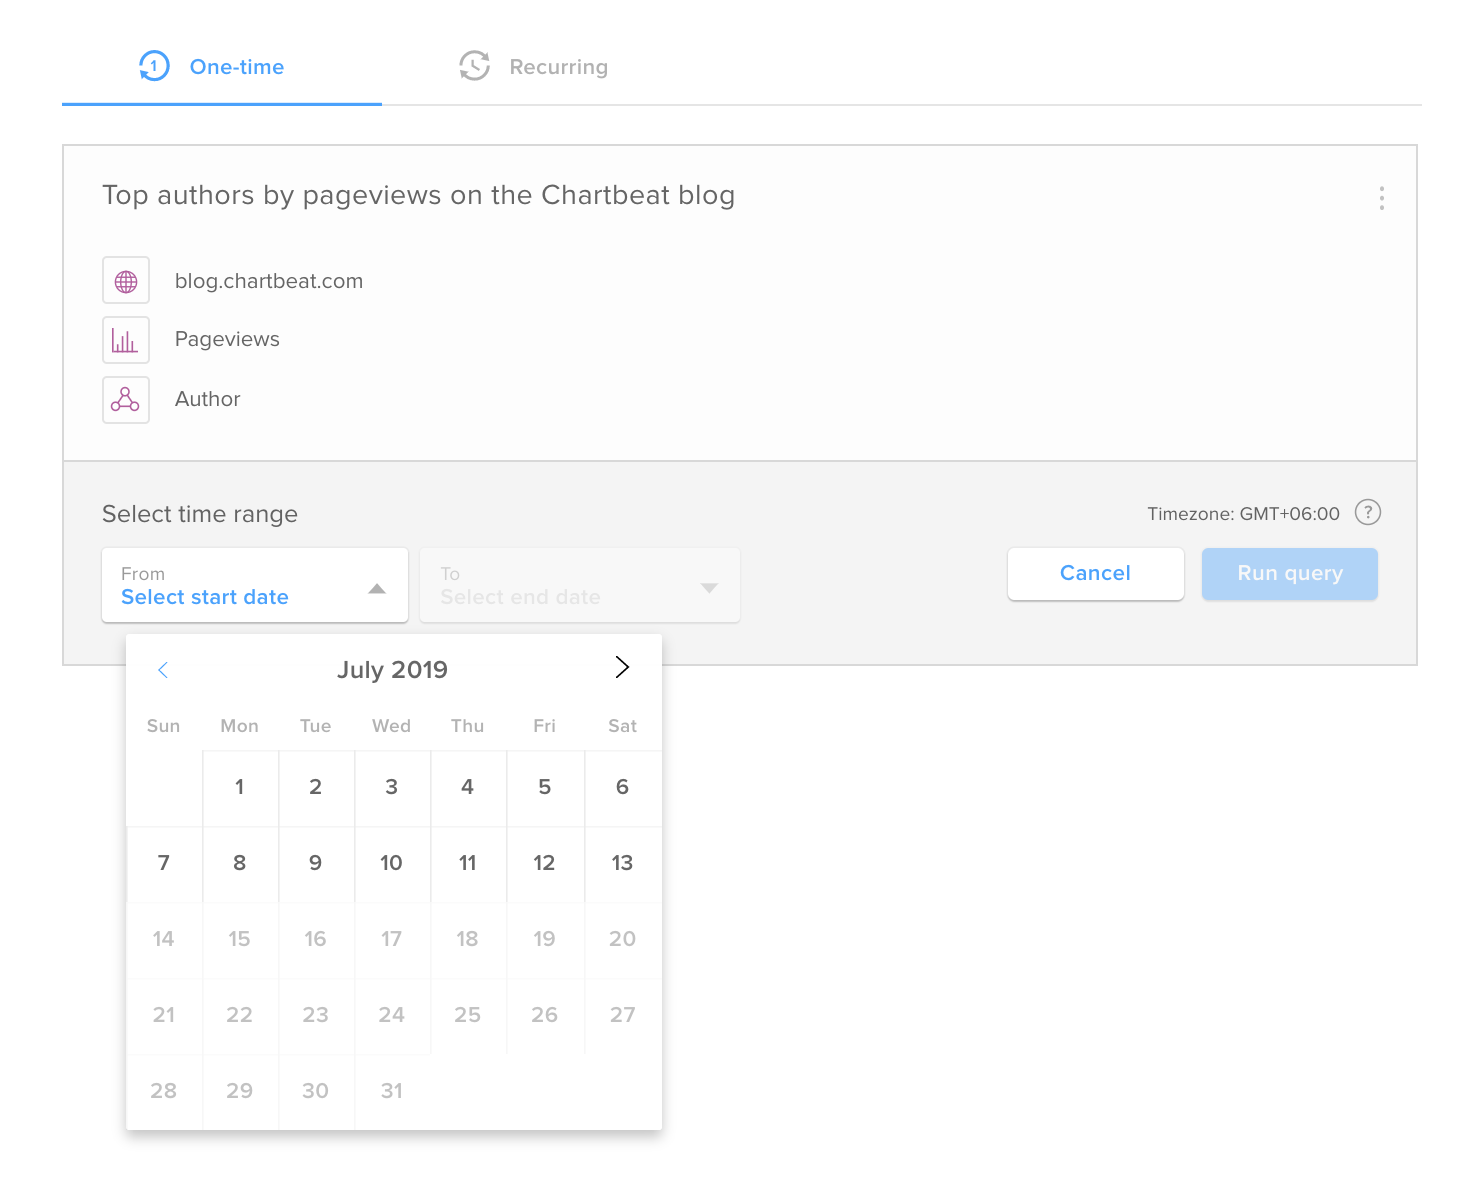1480x1178 pixels.
Task: Choose July 8 on the calendar
Action: pos(240,864)
